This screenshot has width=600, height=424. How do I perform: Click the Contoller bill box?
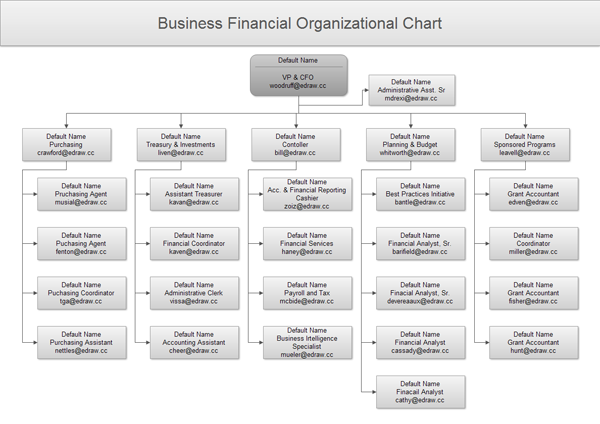tap(295, 144)
